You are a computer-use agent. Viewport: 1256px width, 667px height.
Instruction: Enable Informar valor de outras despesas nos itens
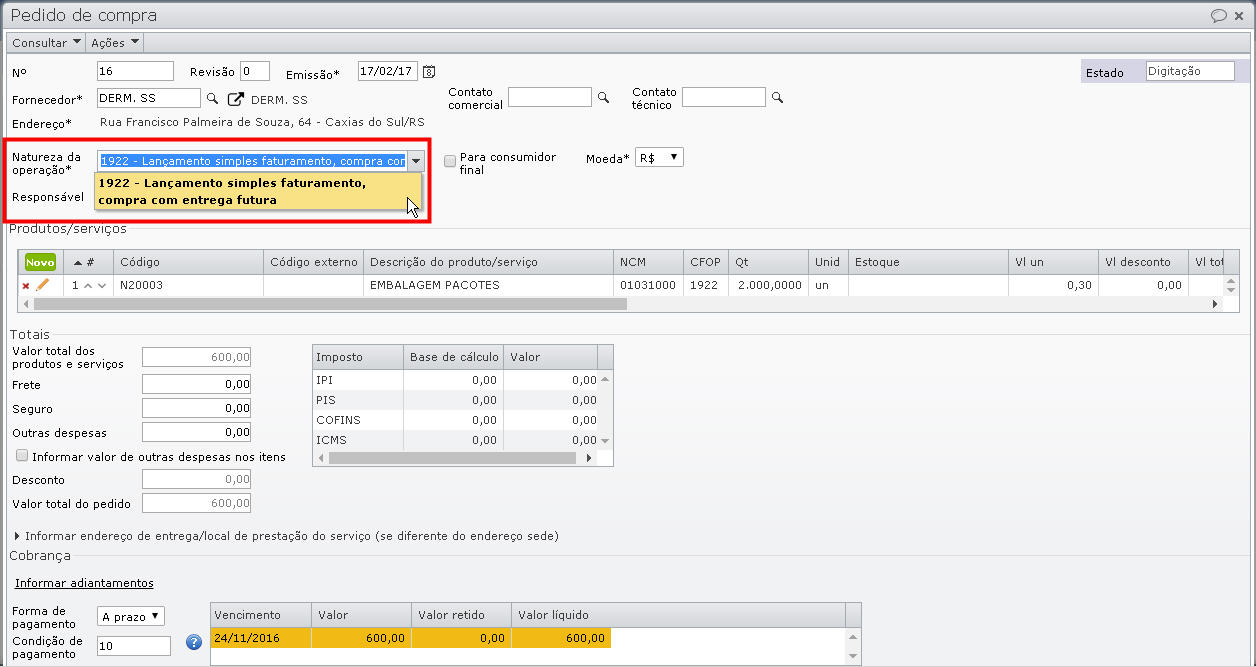click(22, 456)
